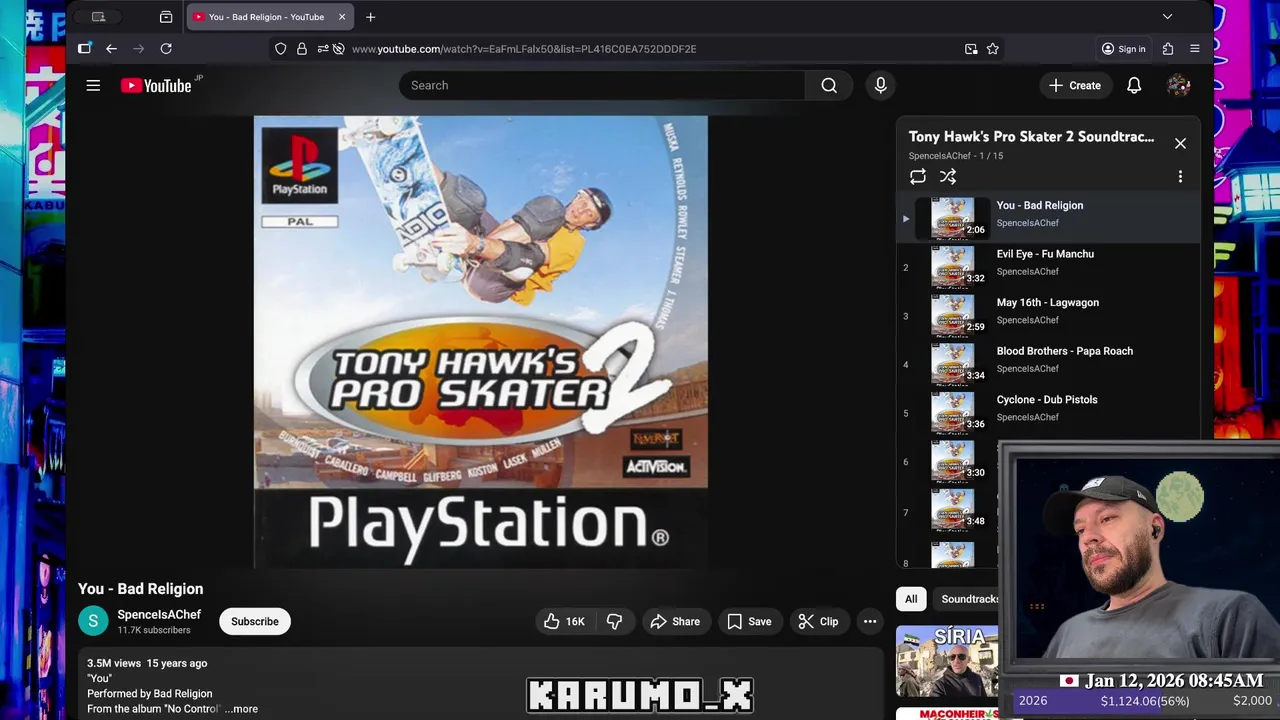Bookmark this page with the star
The height and width of the screenshot is (720, 1280).
tap(993, 49)
